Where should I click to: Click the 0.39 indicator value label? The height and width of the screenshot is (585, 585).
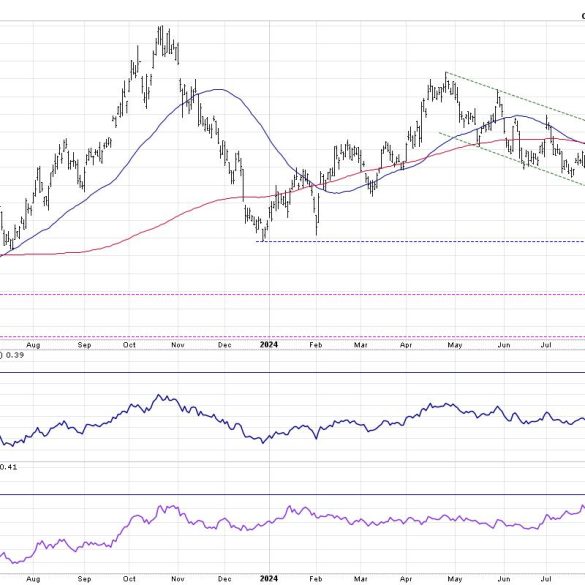coord(15,355)
